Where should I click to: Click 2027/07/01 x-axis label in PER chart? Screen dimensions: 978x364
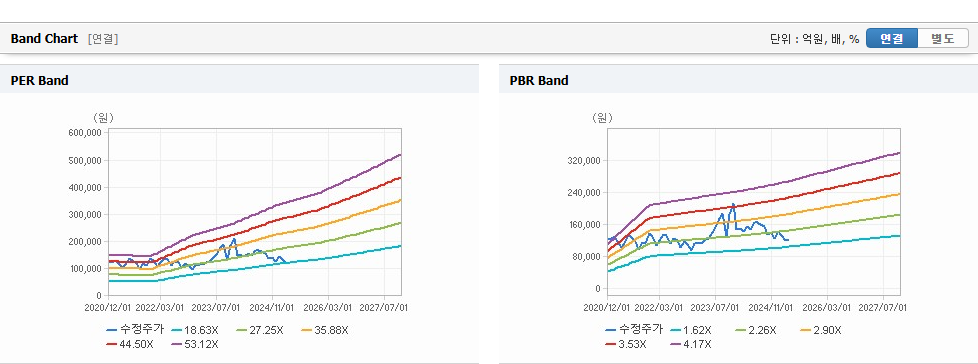[x=384, y=308]
